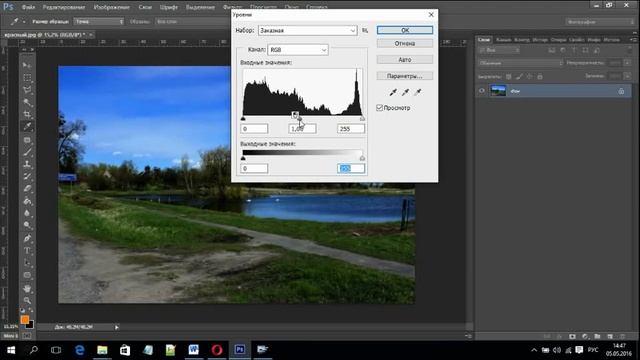Image resolution: width=640 pixels, height=360 pixels.
Task: Switch to the Слои panel tab
Action: tap(484, 40)
